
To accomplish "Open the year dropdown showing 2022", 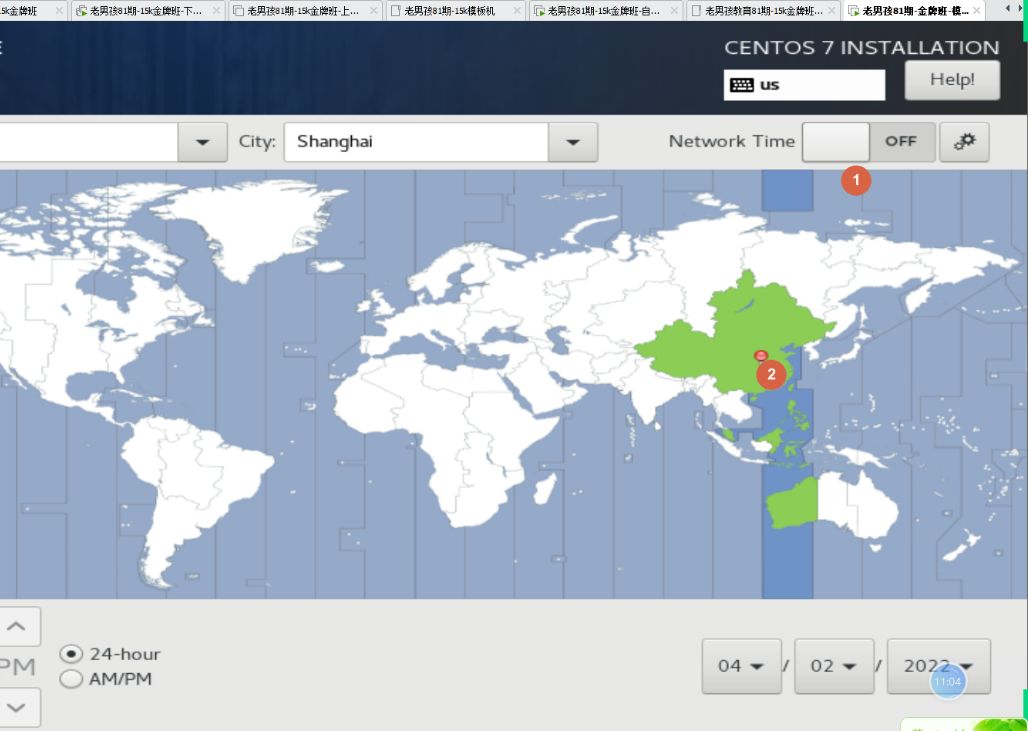I will click(938, 666).
